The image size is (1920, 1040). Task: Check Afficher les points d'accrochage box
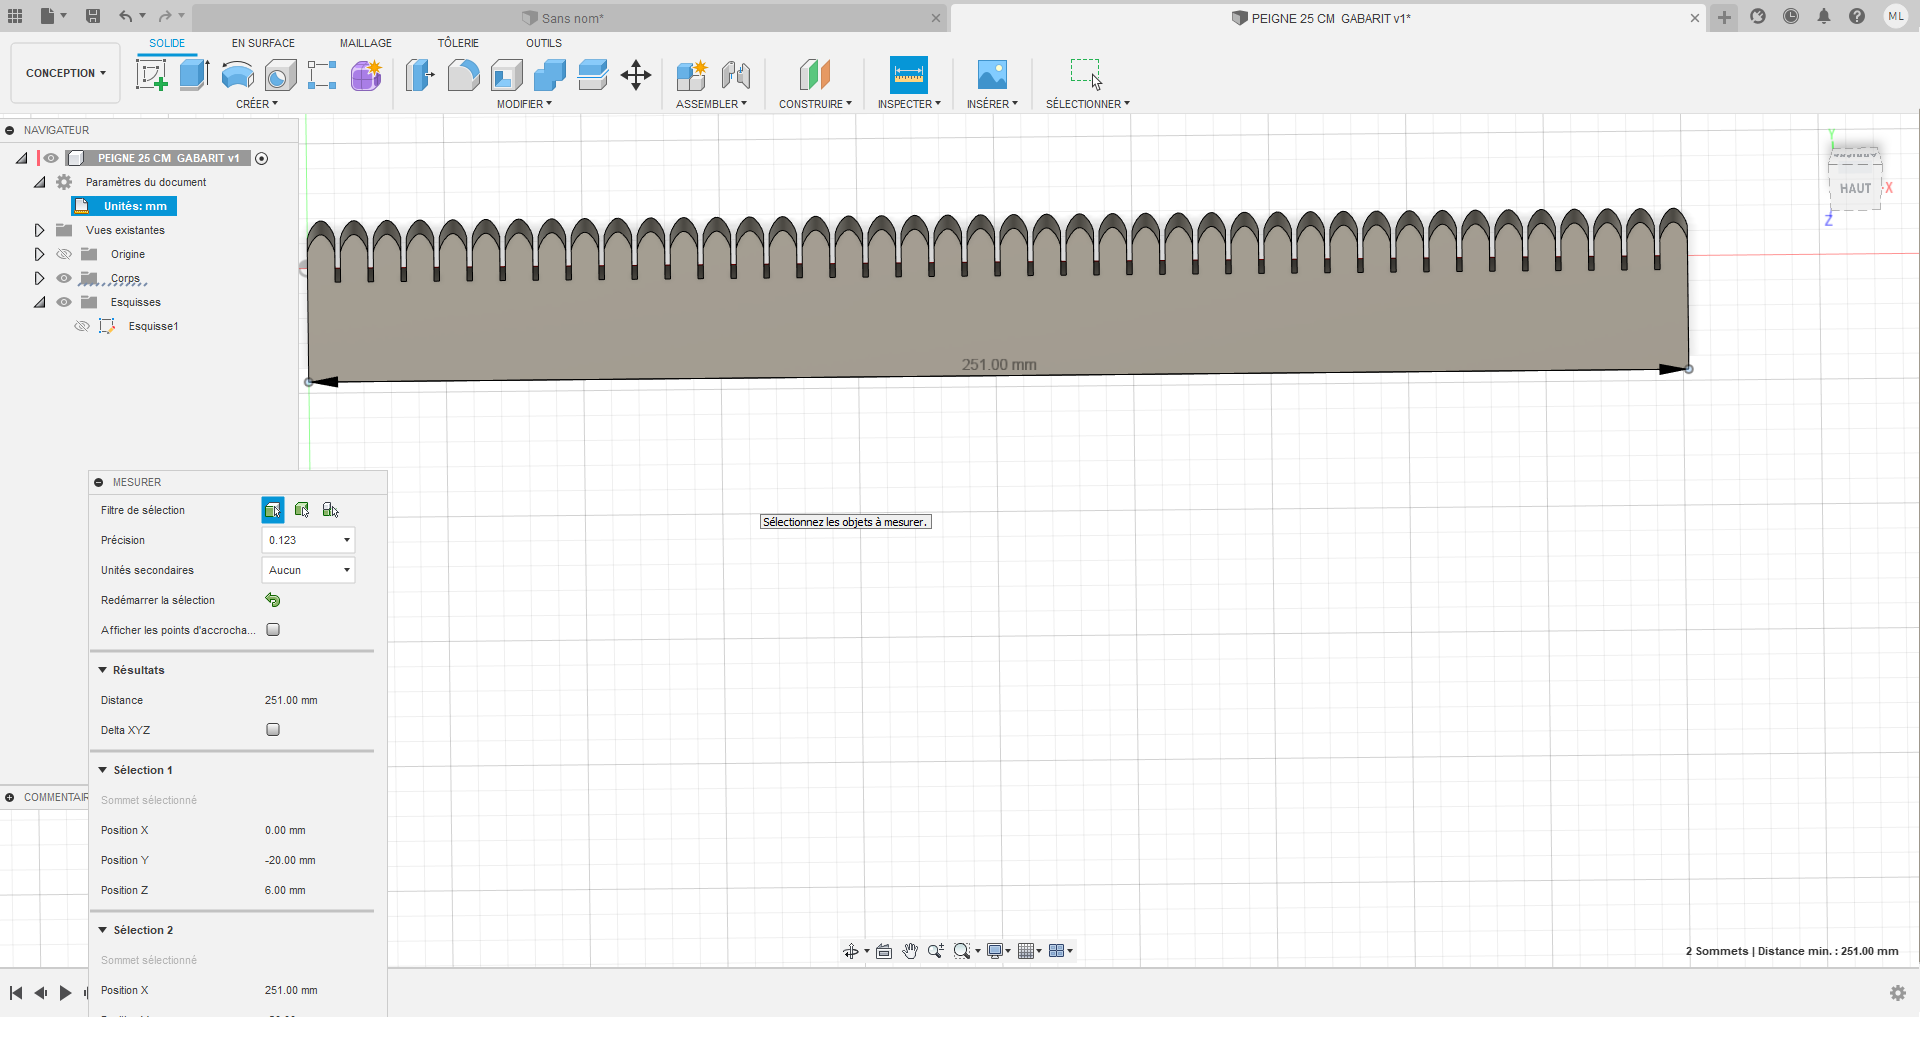point(273,630)
